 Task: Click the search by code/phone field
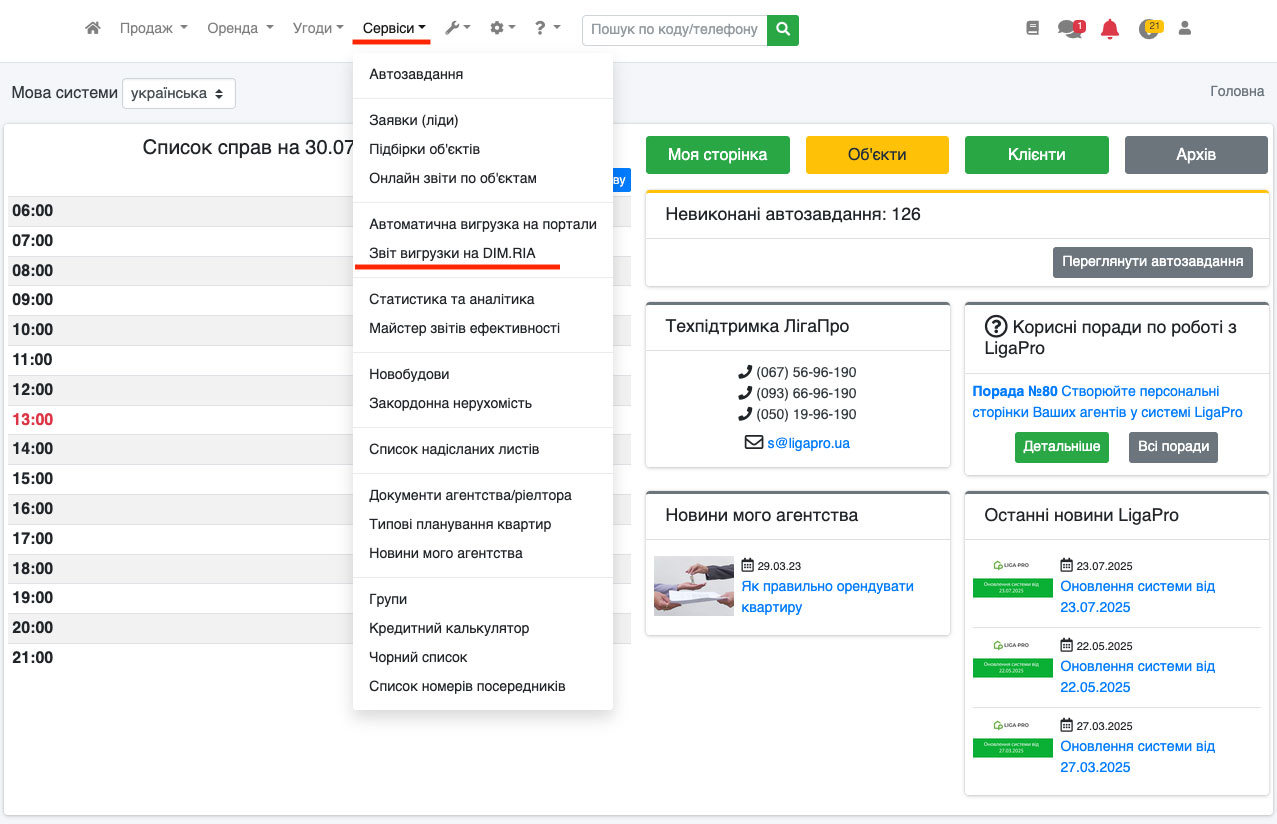click(674, 30)
